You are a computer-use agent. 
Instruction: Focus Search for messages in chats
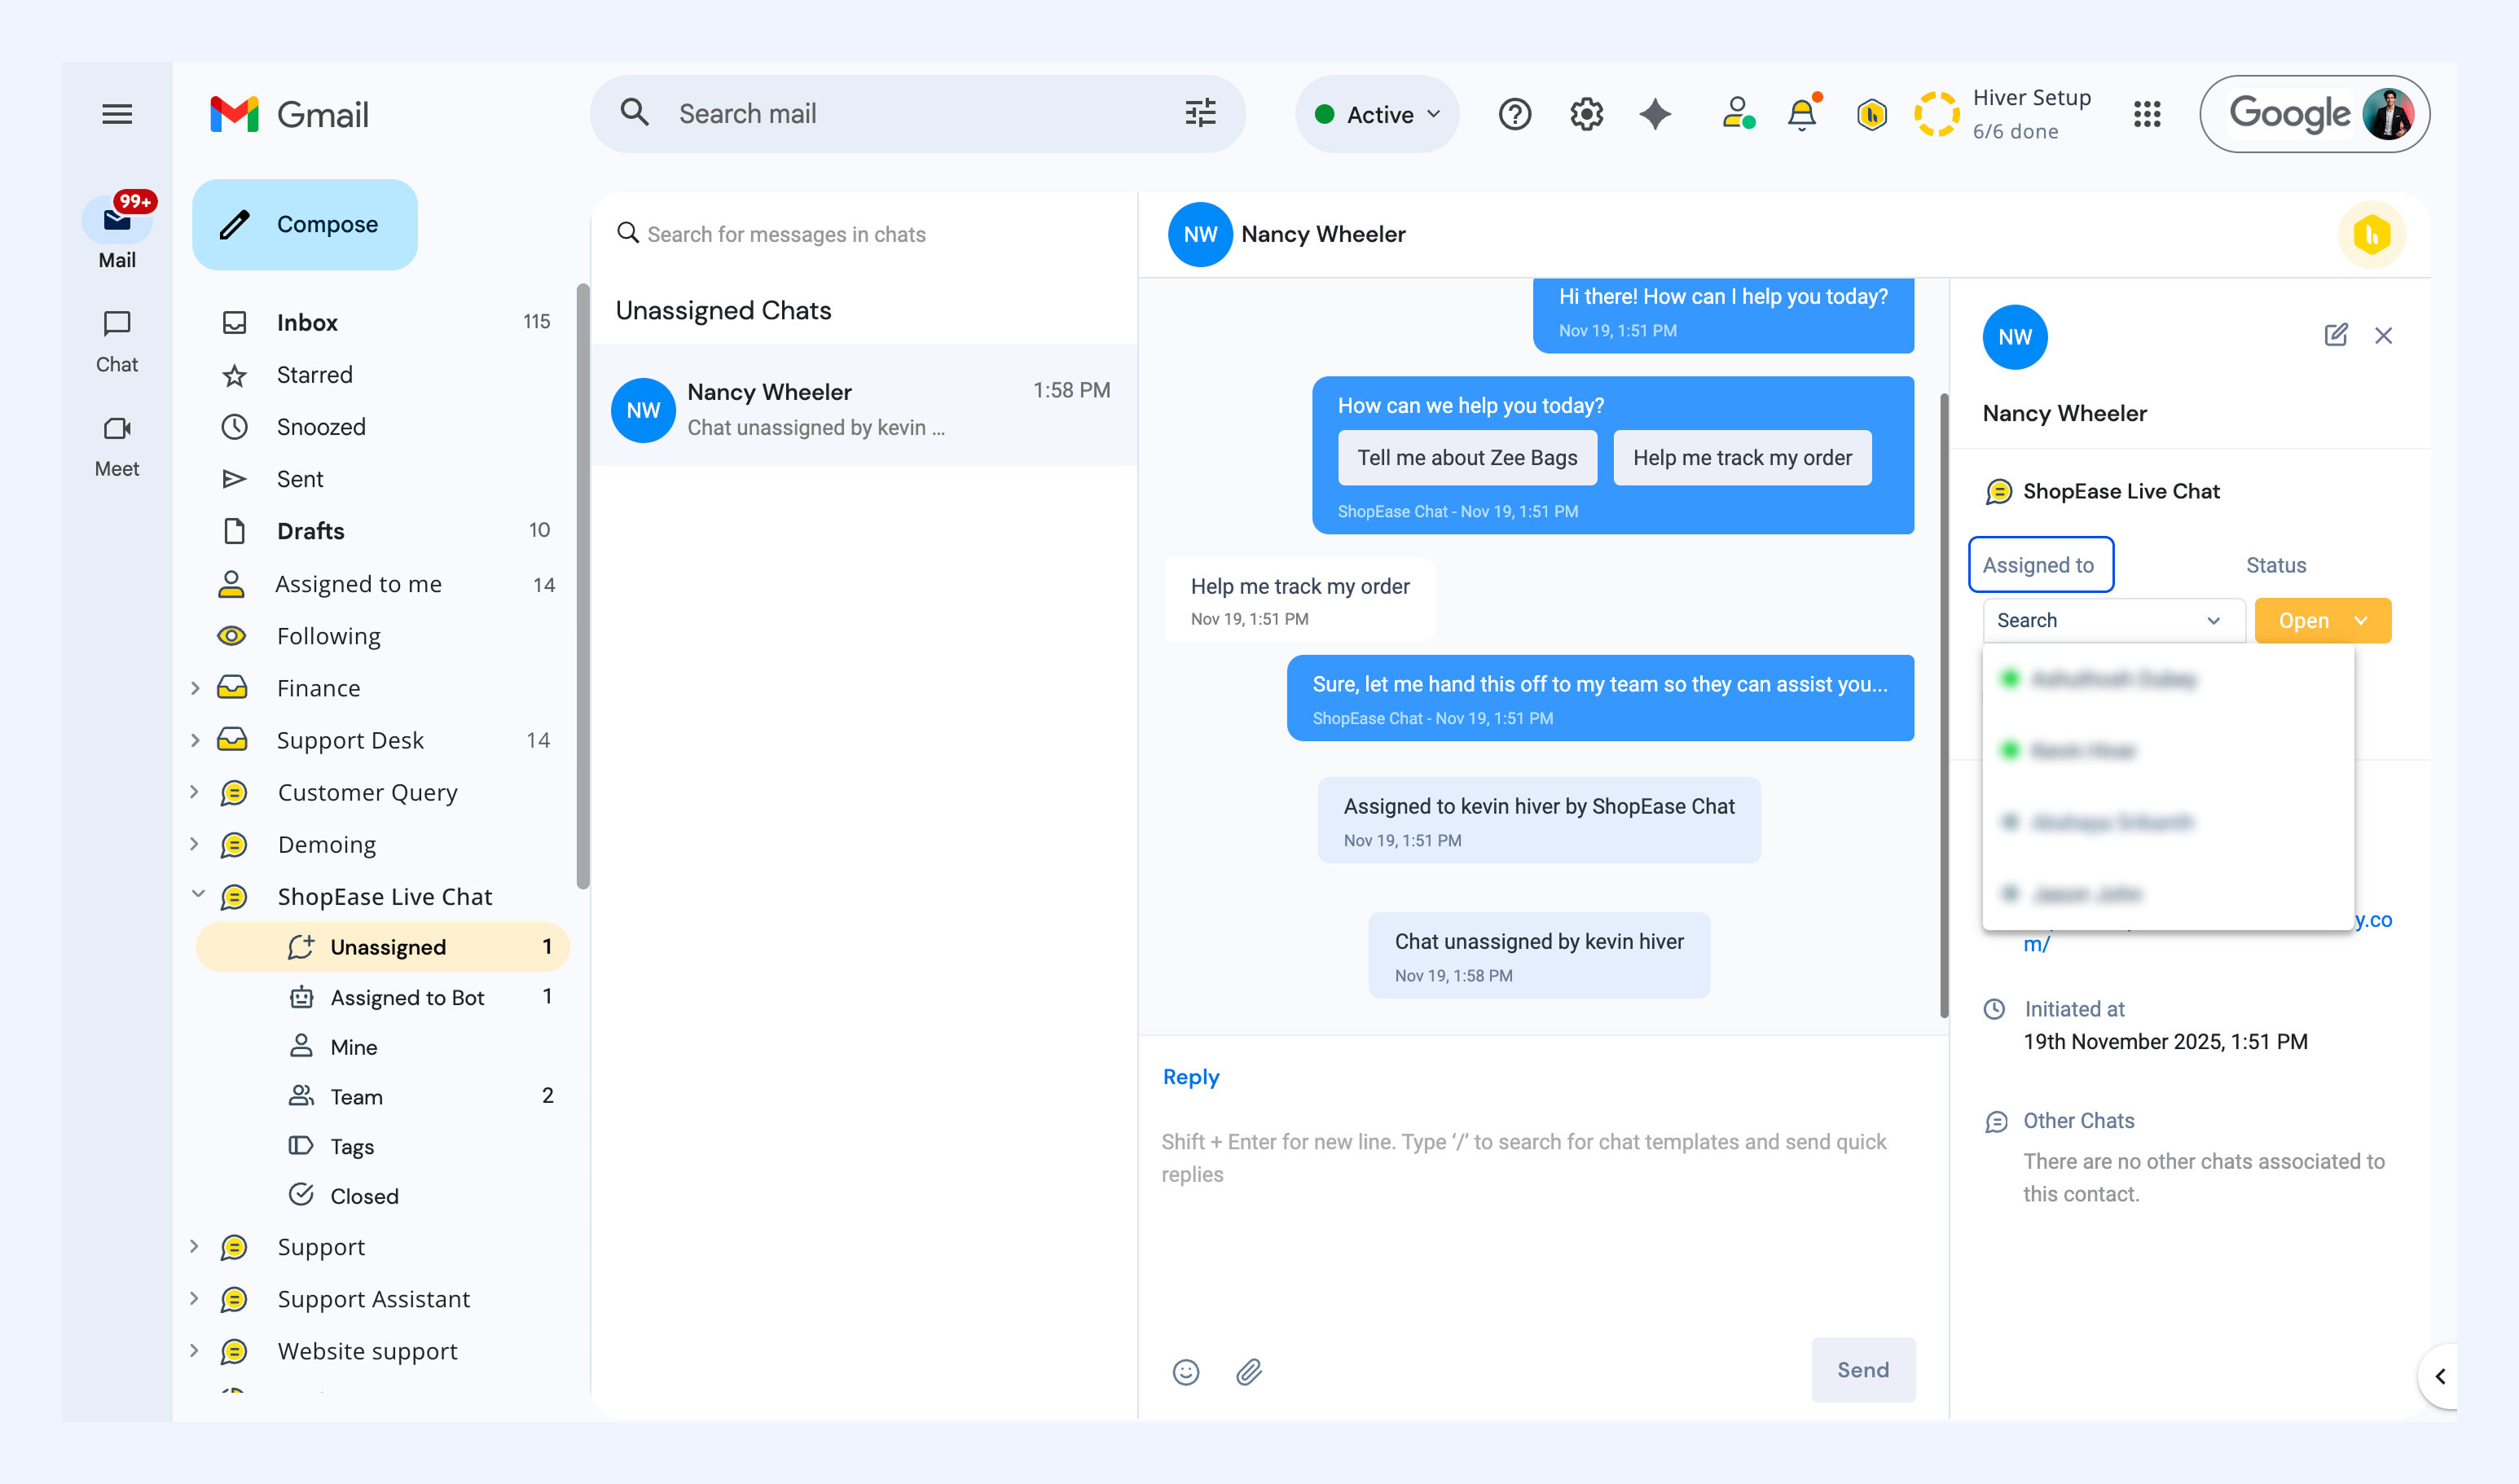pyautogui.click(x=865, y=234)
